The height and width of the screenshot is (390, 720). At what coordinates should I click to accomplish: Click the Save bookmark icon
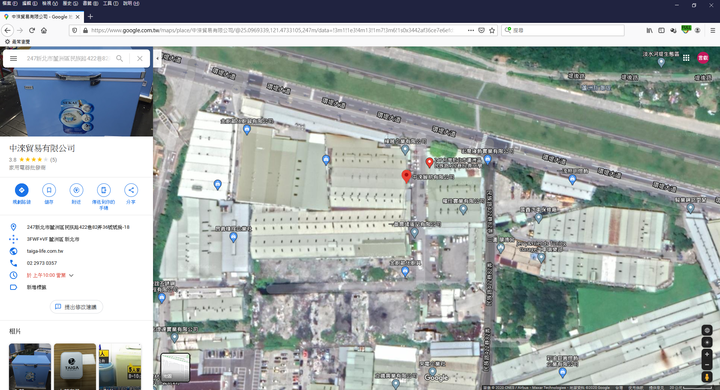click(x=49, y=190)
